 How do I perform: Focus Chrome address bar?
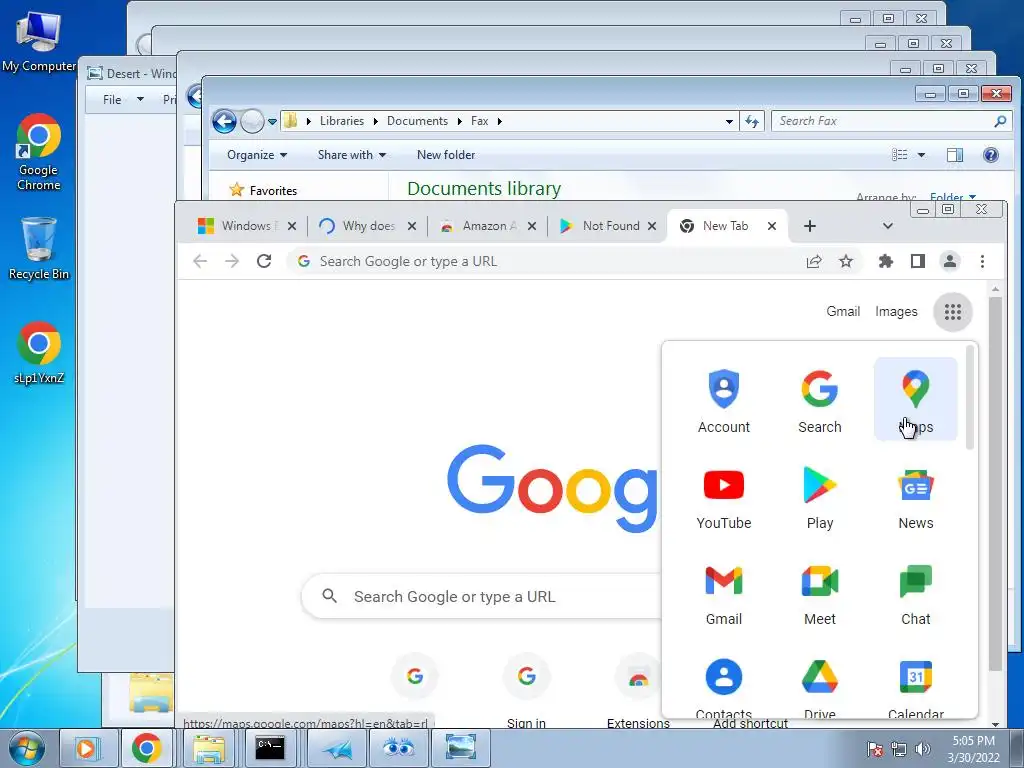tap(549, 261)
